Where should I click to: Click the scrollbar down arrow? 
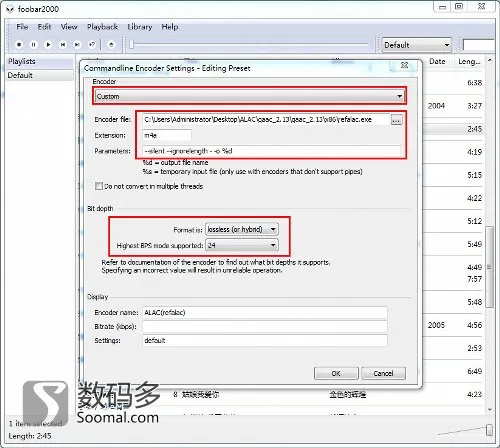(x=490, y=410)
